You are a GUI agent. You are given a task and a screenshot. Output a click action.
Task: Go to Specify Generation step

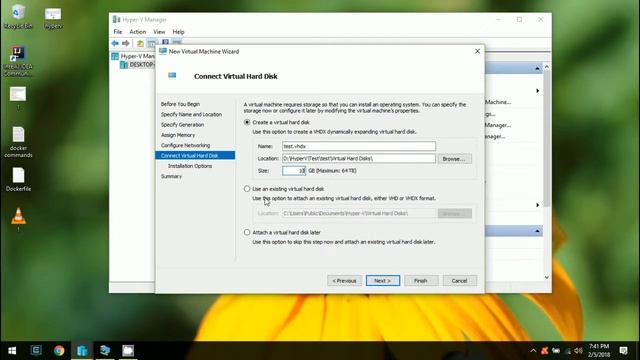click(x=182, y=124)
